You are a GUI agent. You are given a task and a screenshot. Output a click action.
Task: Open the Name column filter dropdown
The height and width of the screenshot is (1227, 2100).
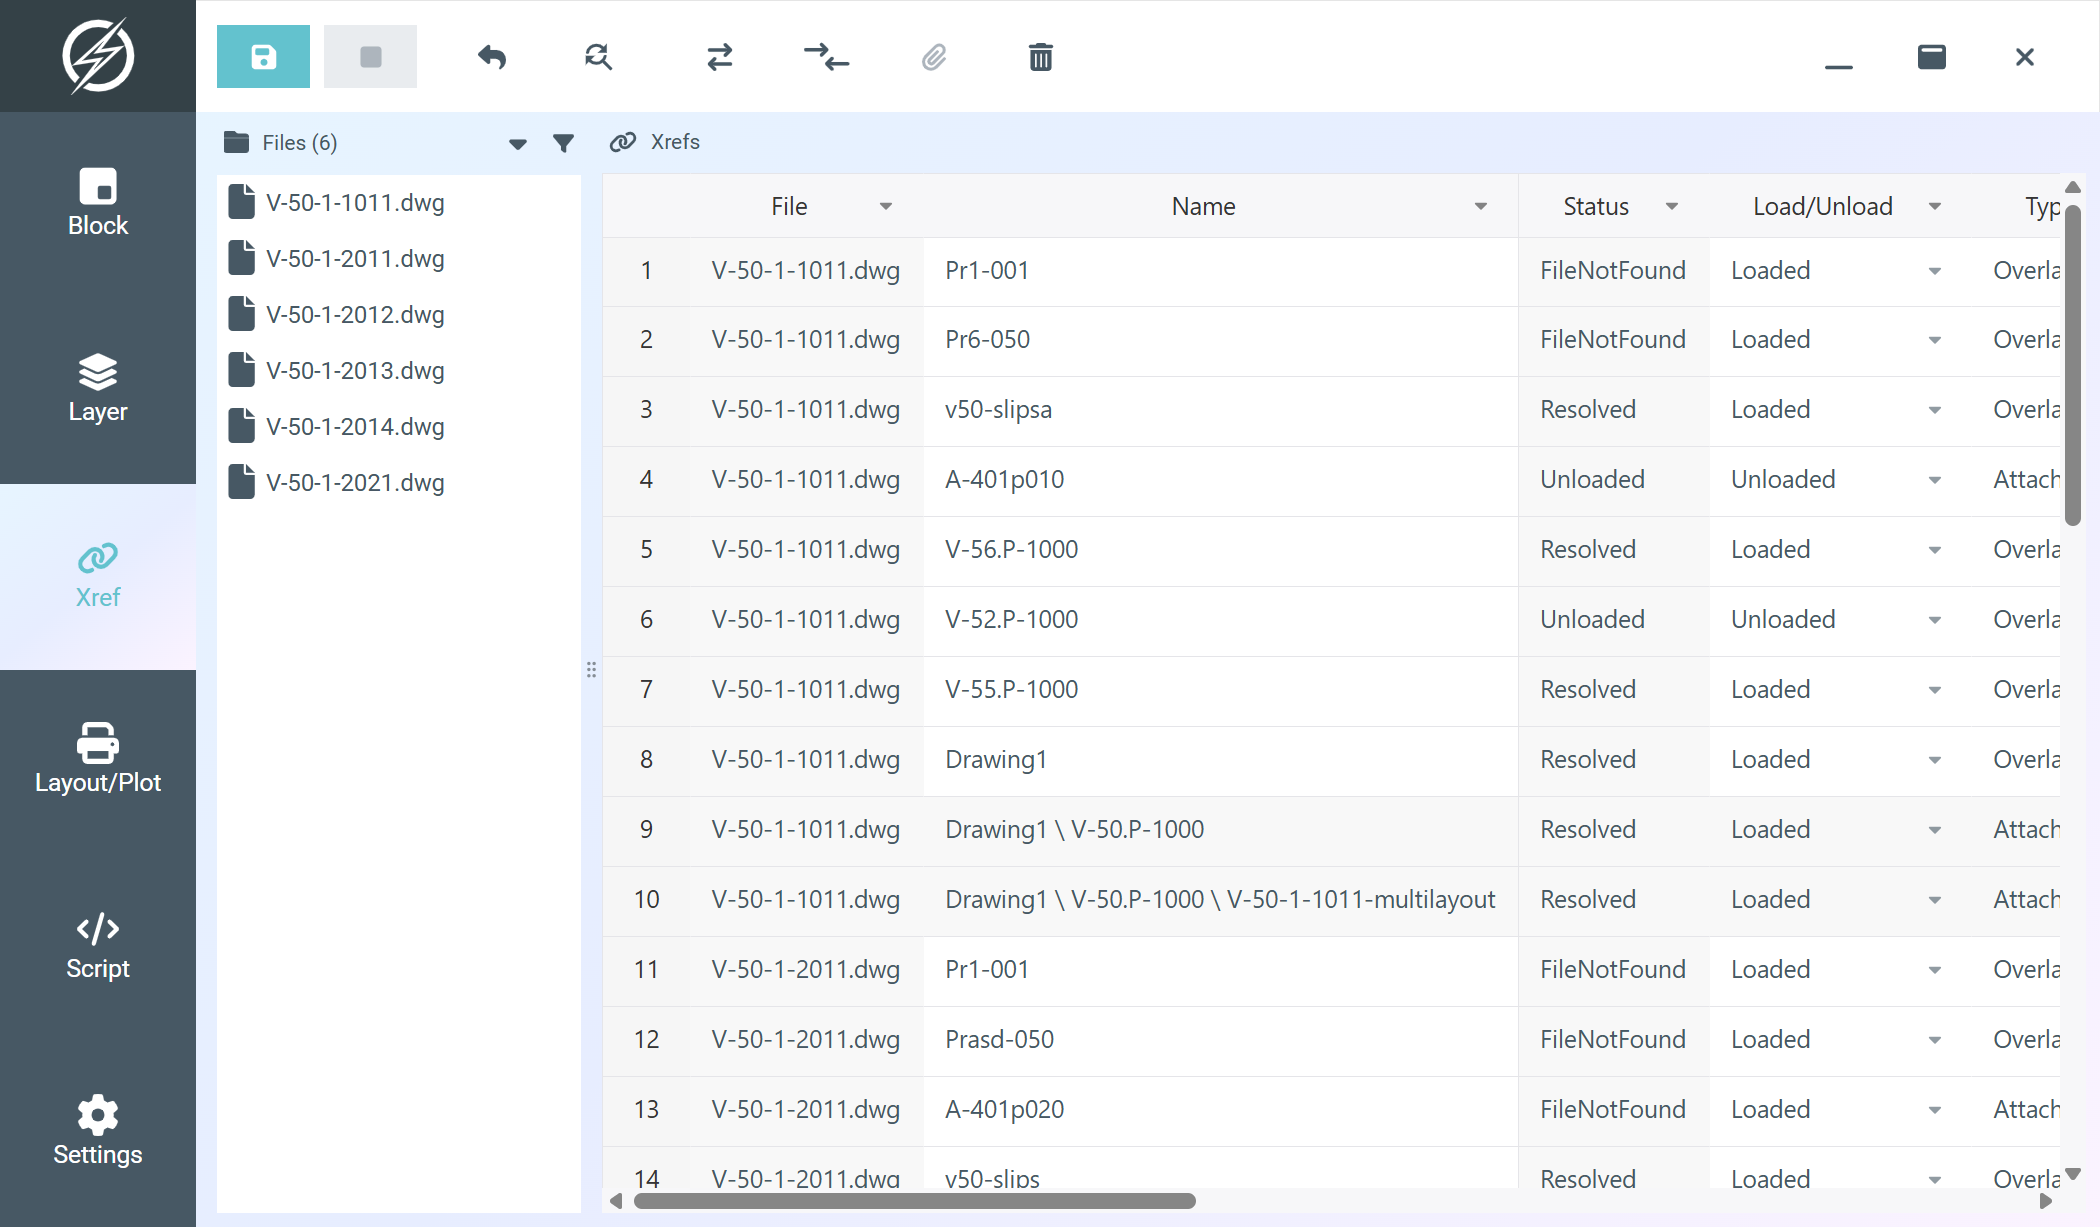point(1481,207)
